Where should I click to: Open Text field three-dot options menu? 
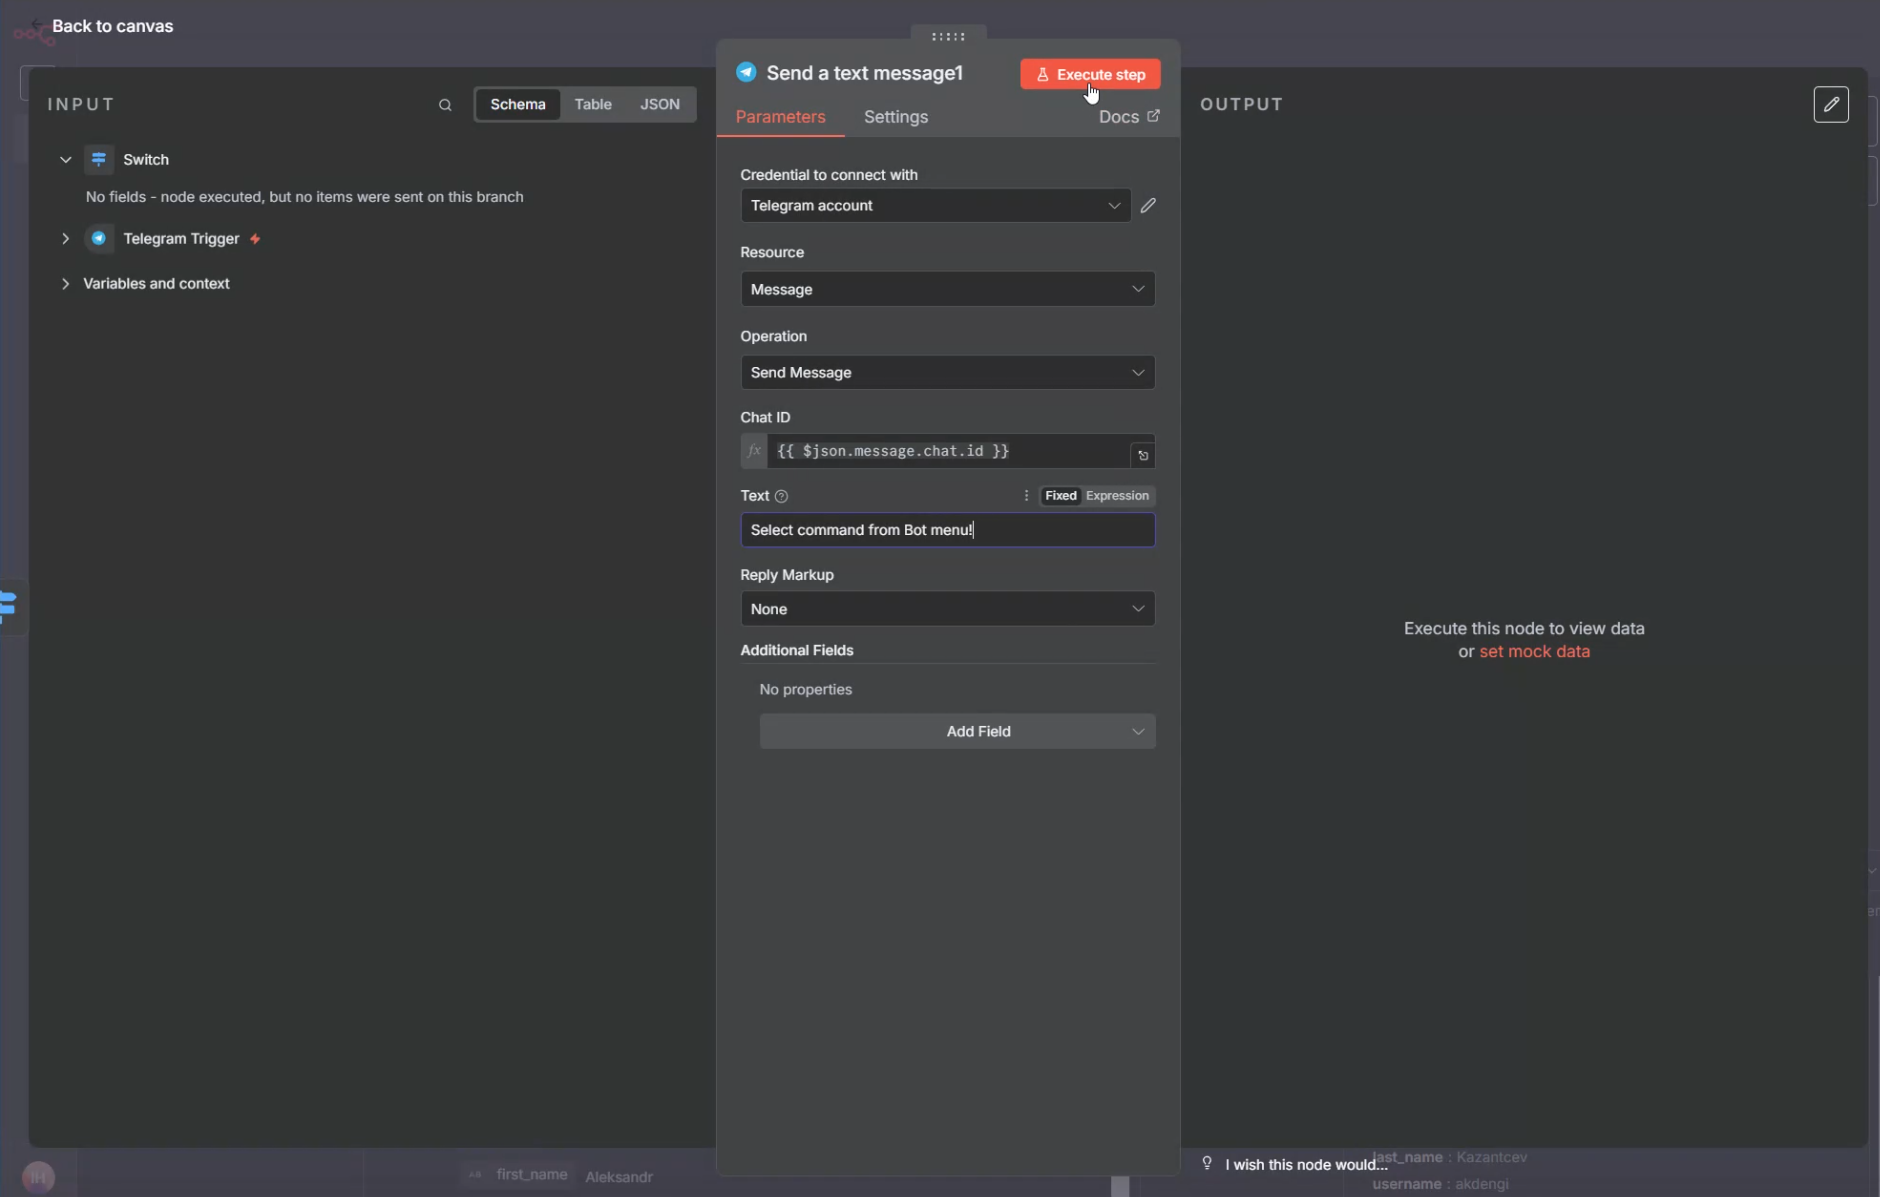[x=1026, y=496]
